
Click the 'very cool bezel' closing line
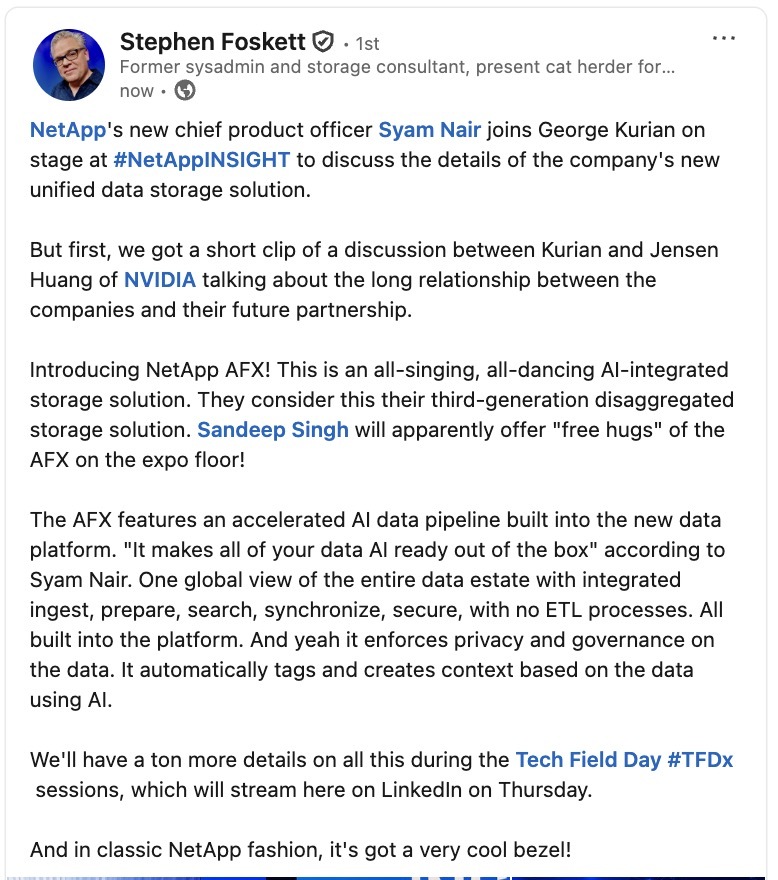301,850
